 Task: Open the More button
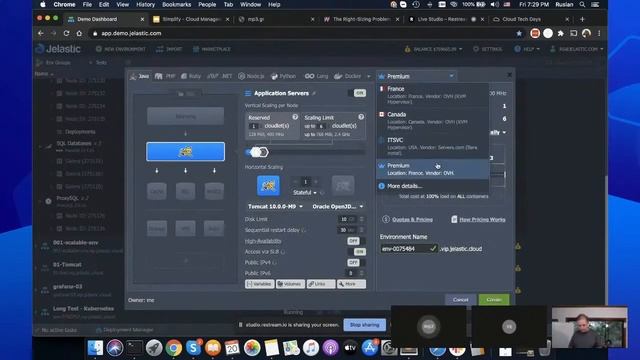point(351,284)
